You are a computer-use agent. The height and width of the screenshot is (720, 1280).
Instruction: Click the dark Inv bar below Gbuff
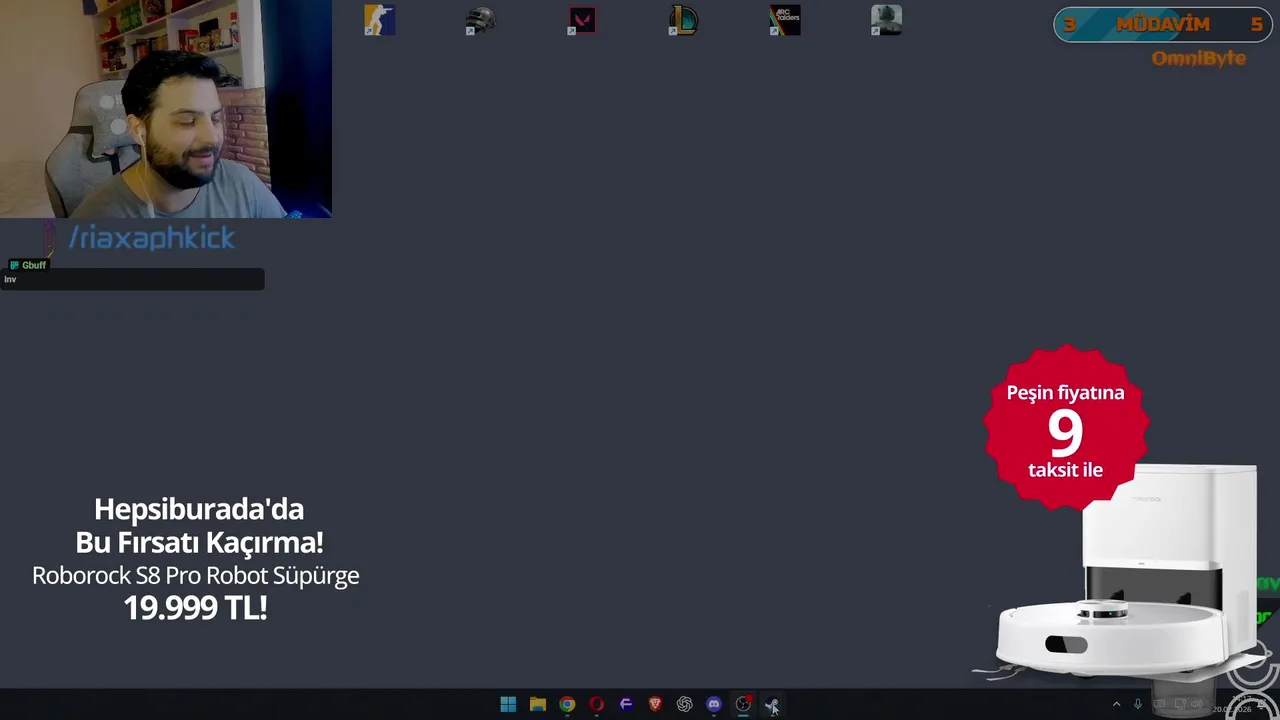[x=132, y=280]
